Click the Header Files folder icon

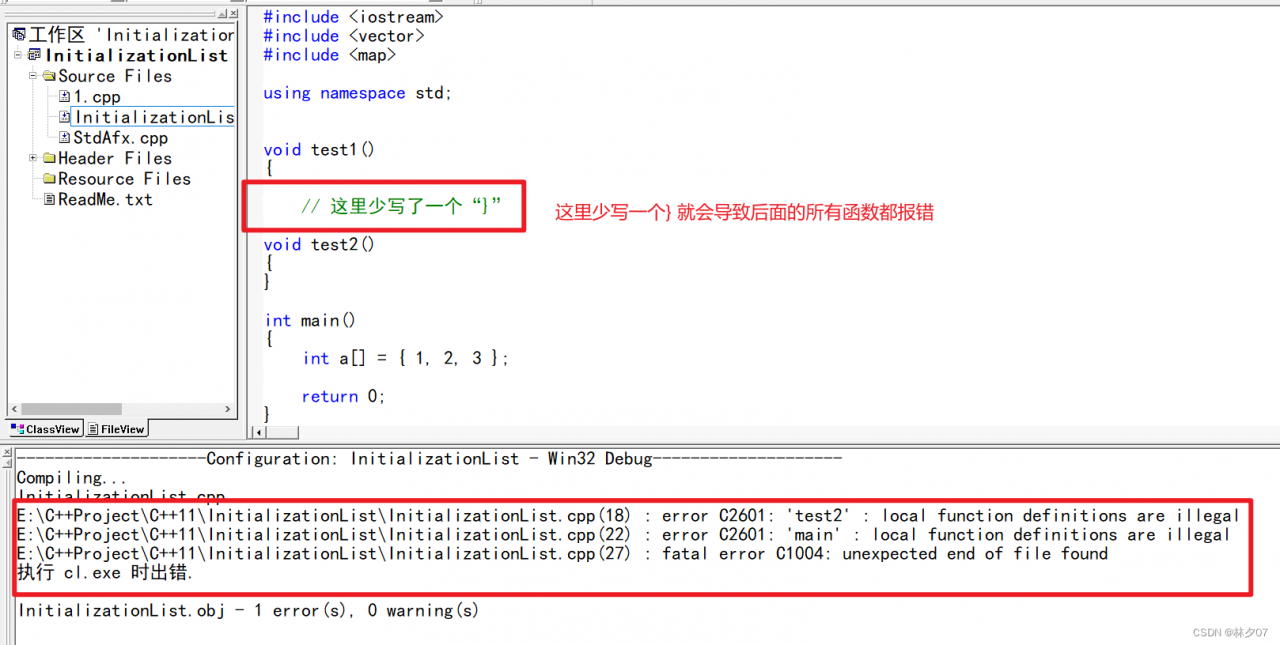(x=49, y=158)
